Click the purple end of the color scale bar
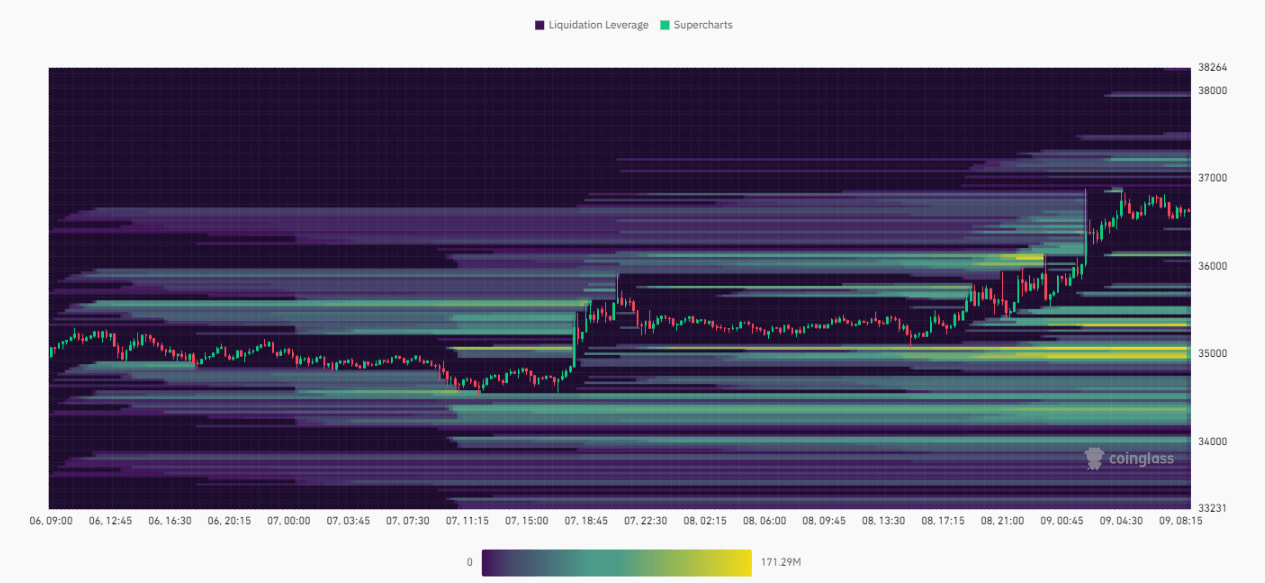 pyautogui.click(x=492, y=563)
